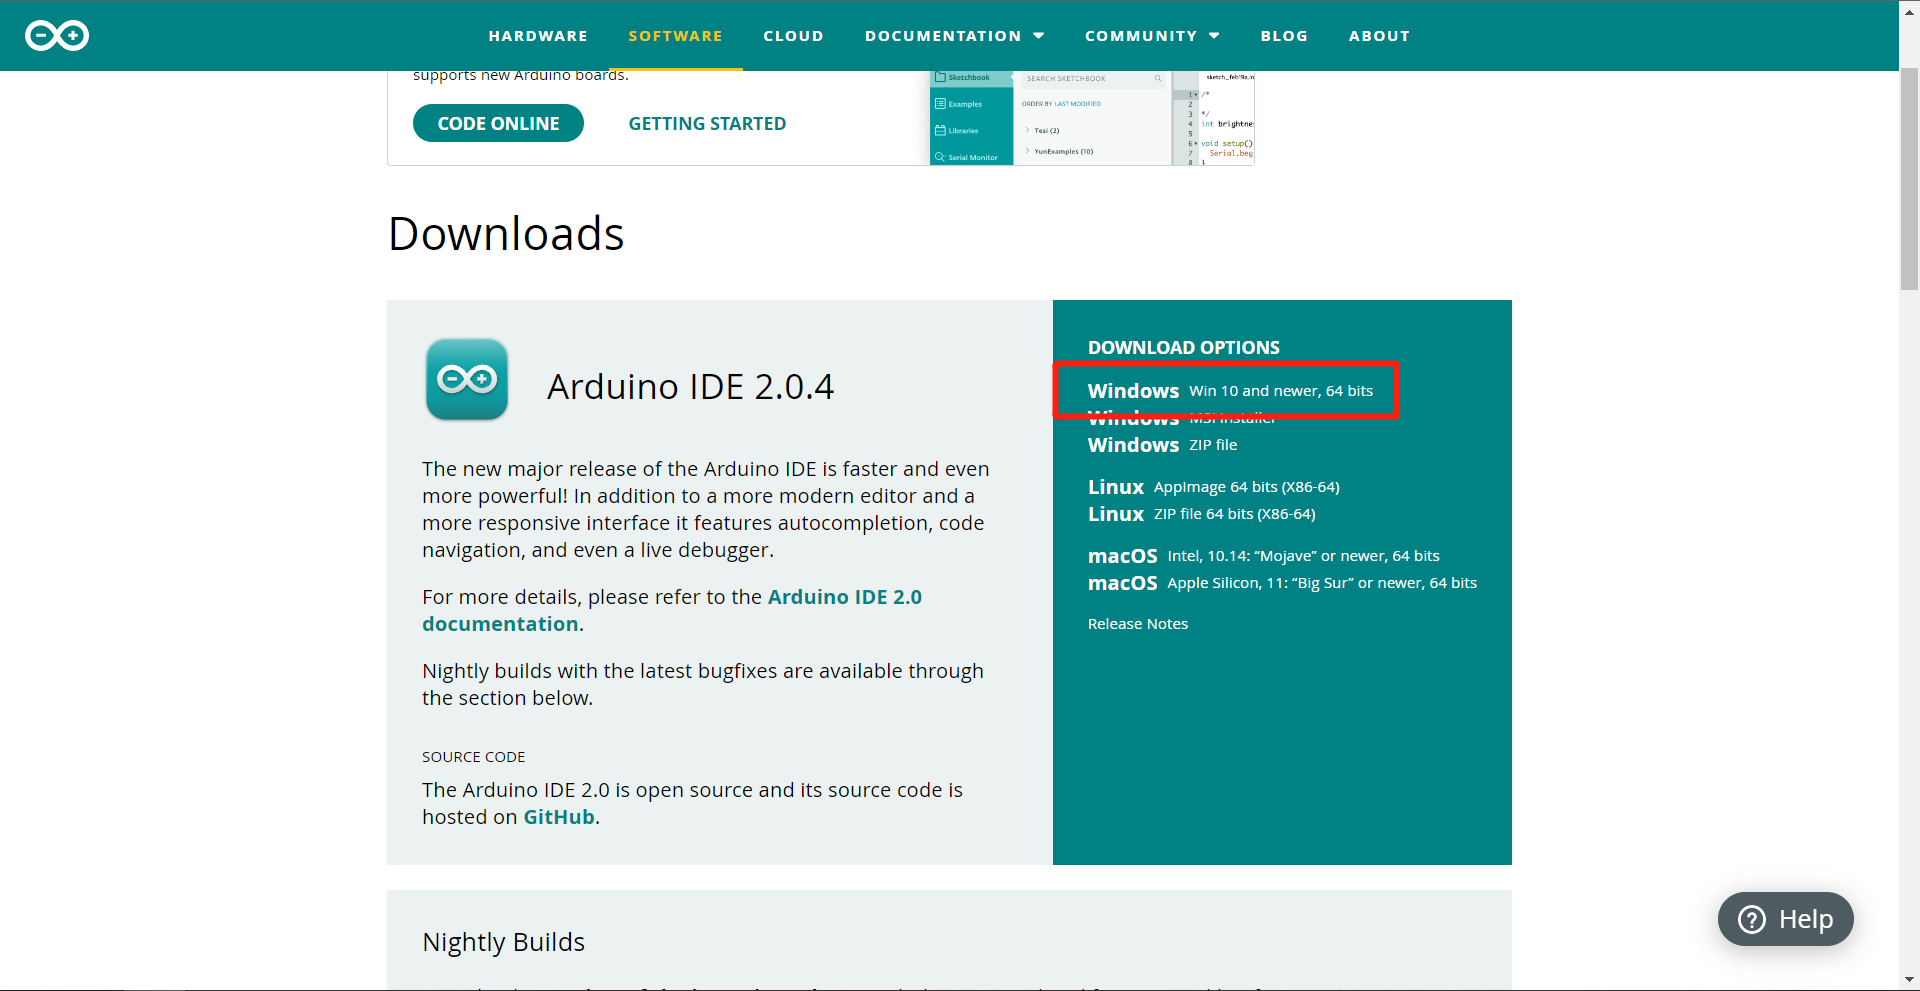Open the GETTING STARTED link
Image resolution: width=1920 pixels, height=991 pixels.
707,123
